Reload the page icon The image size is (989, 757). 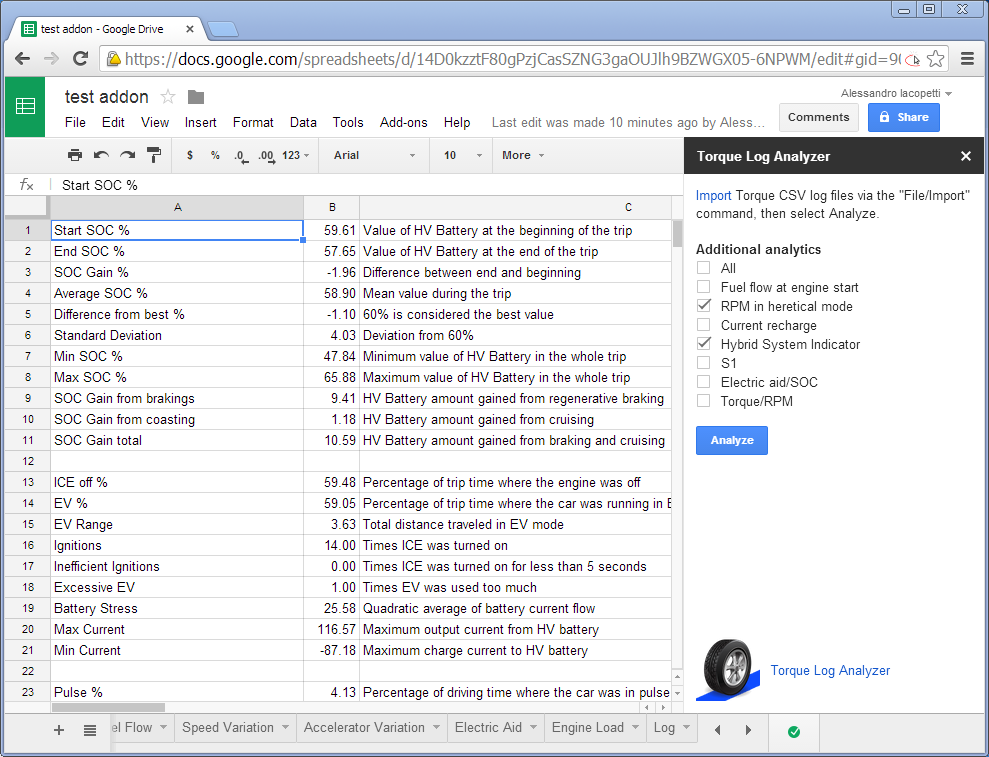pyautogui.click(x=80, y=59)
